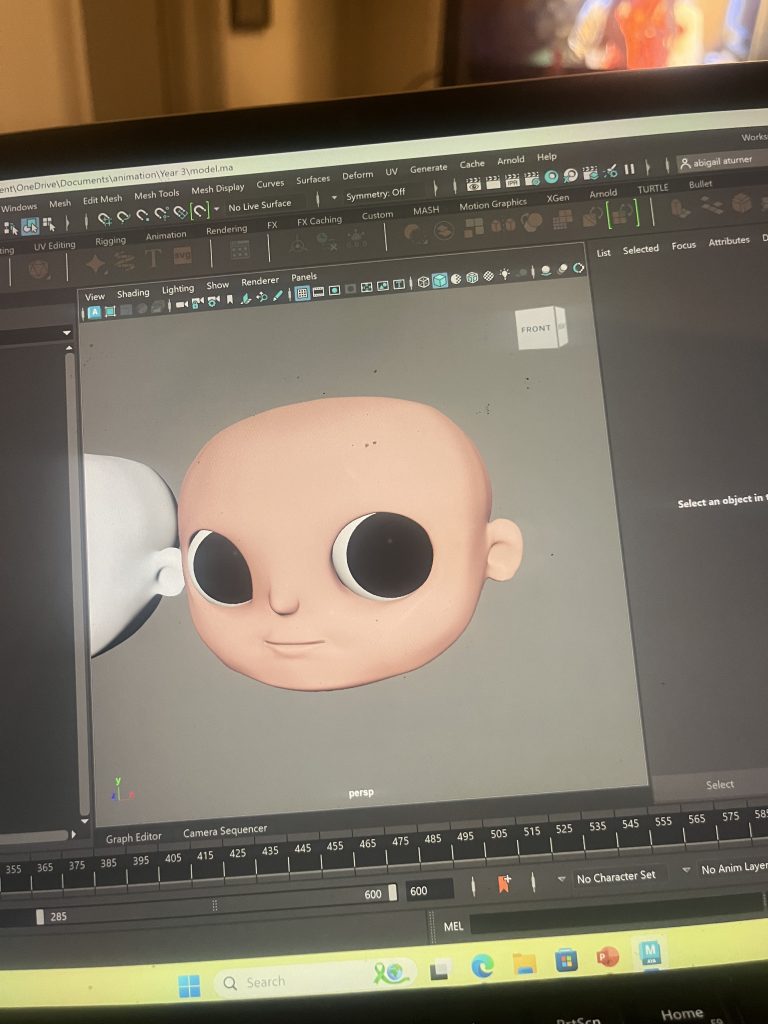
Task: Open the viewport Panels menu
Action: click(x=304, y=277)
